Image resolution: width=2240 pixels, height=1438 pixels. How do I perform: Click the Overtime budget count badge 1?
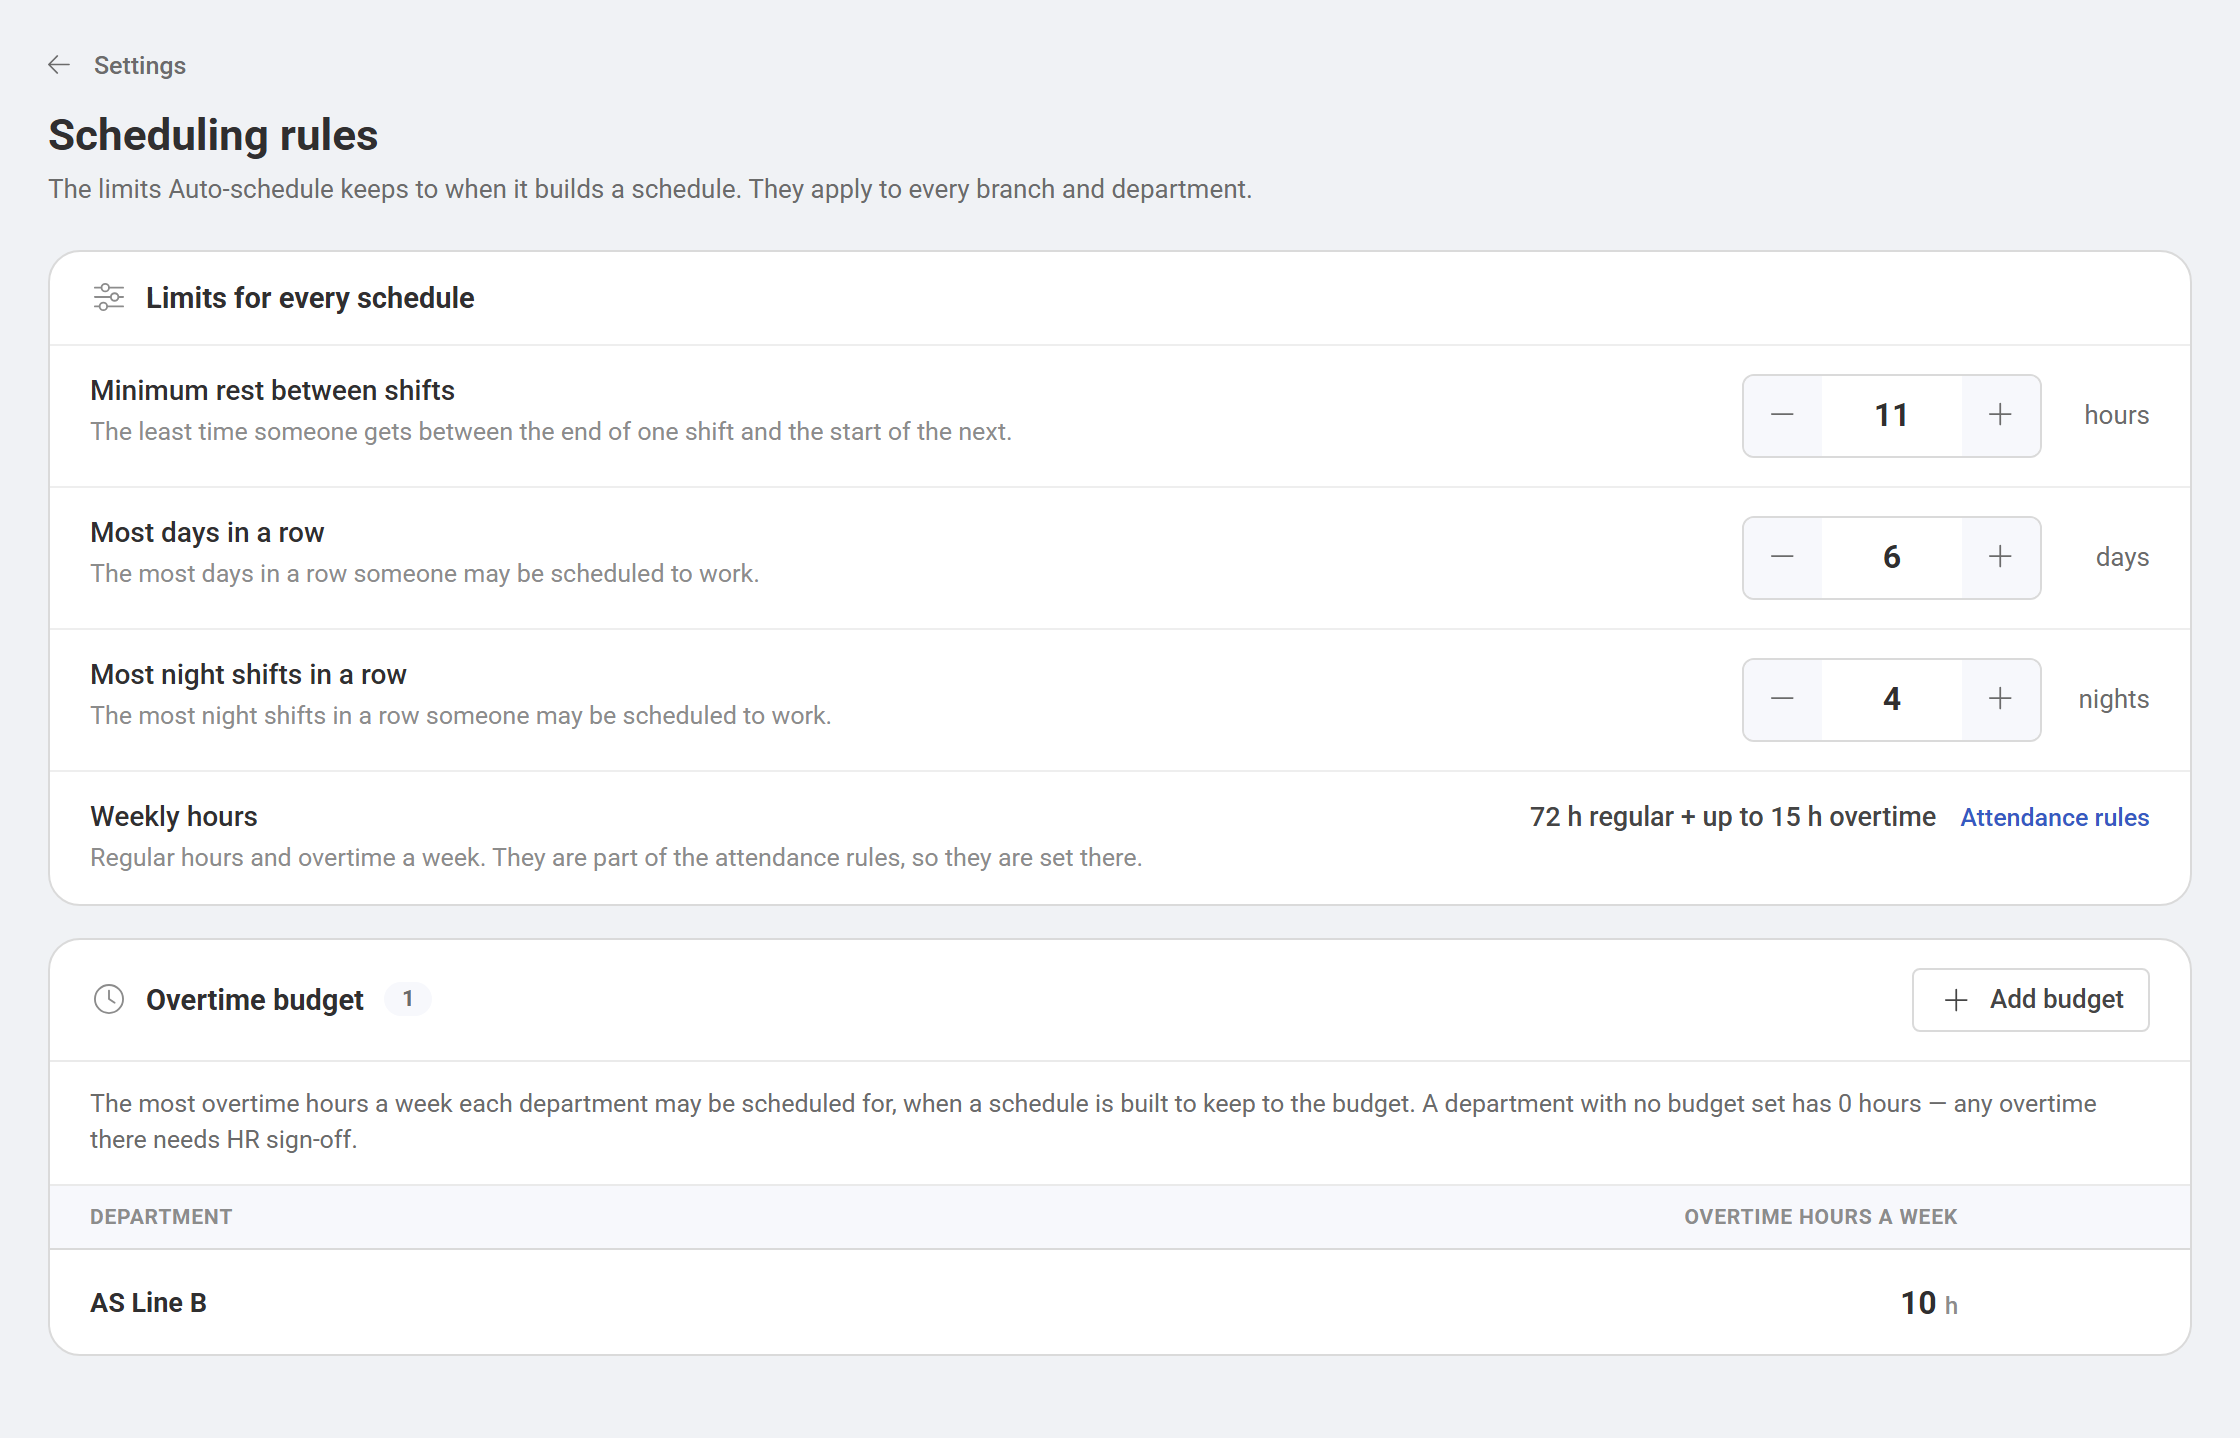pyautogui.click(x=408, y=999)
